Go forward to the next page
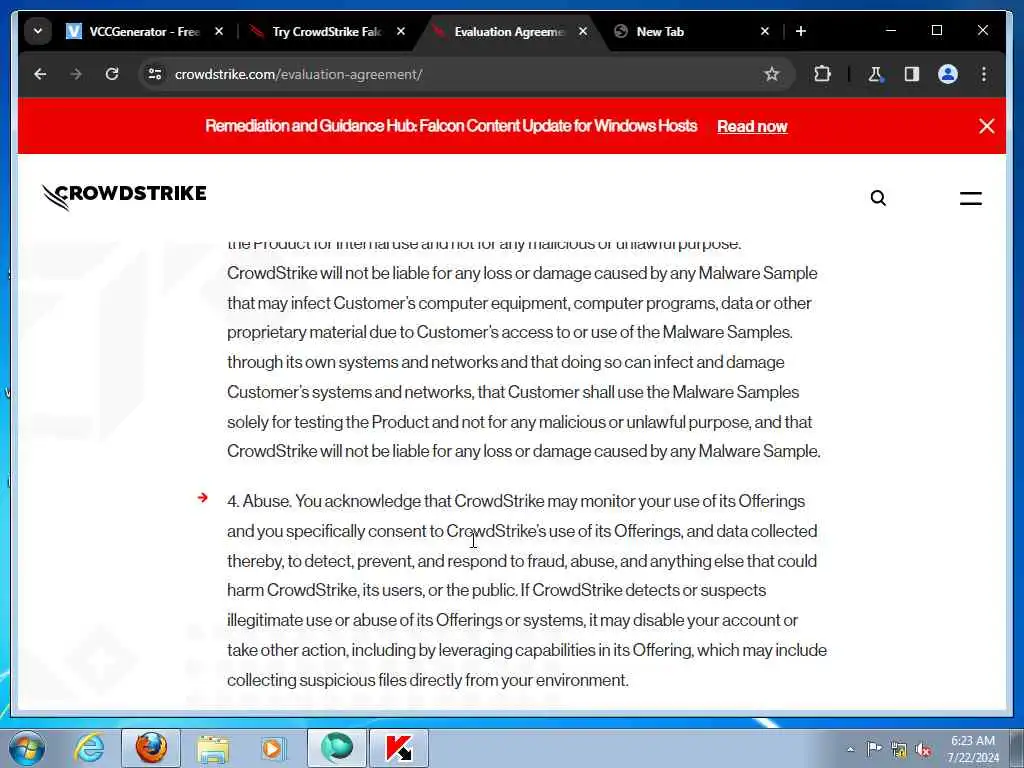This screenshot has width=1024, height=768. (76, 74)
